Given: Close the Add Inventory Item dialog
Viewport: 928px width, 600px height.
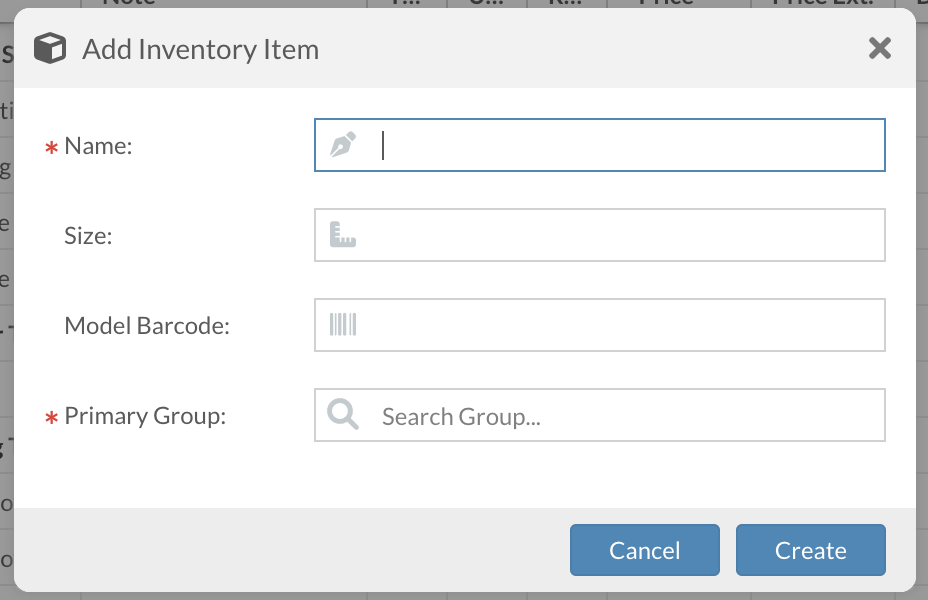Looking at the screenshot, I should (x=879, y=48).
